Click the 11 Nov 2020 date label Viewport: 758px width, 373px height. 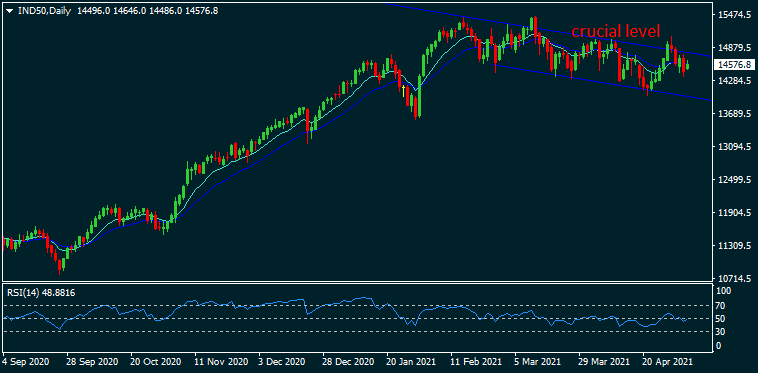click(220, 361)
